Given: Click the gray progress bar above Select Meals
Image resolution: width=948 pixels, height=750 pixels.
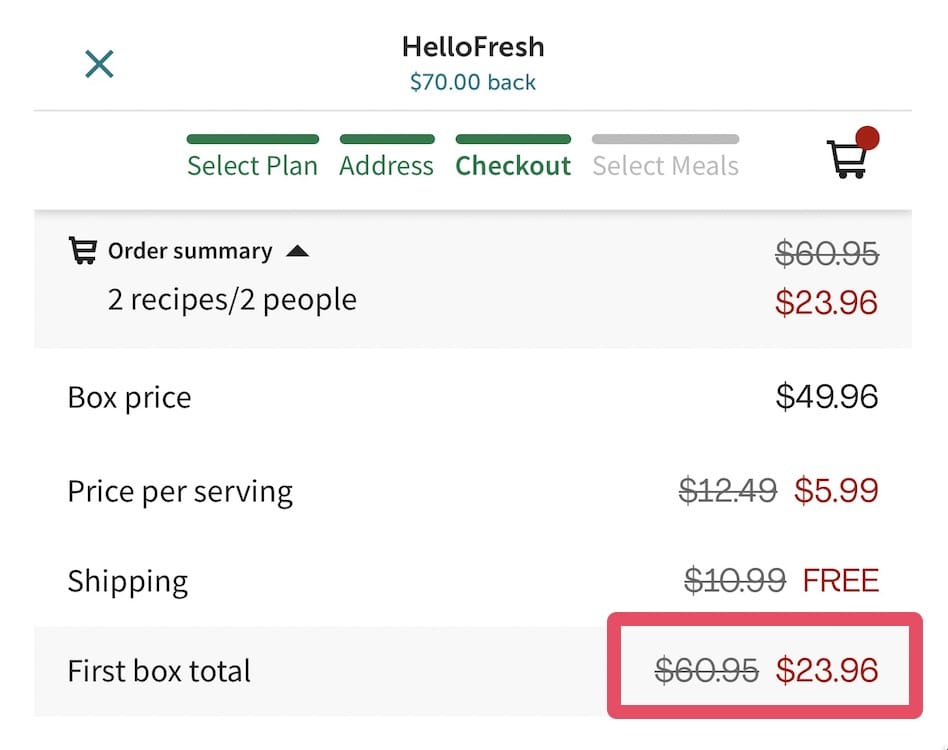Looking at the screenshot, I should click(x=665, y=139).
